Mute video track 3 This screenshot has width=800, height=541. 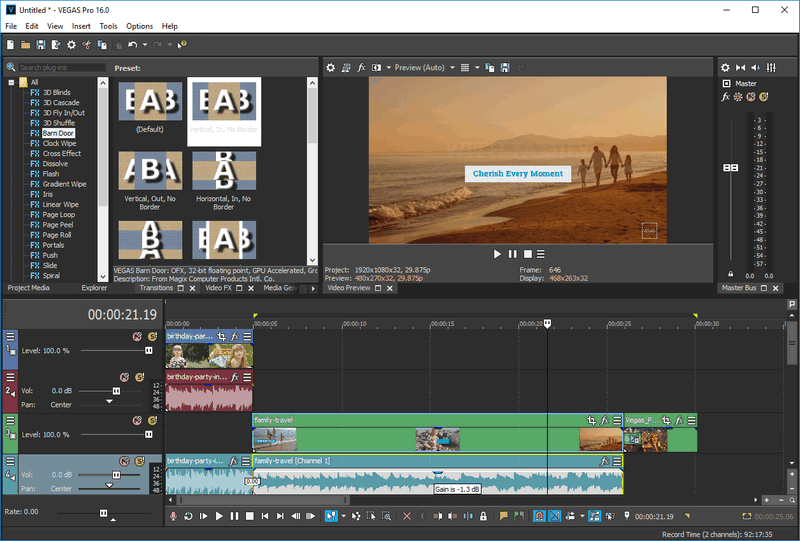137,420
